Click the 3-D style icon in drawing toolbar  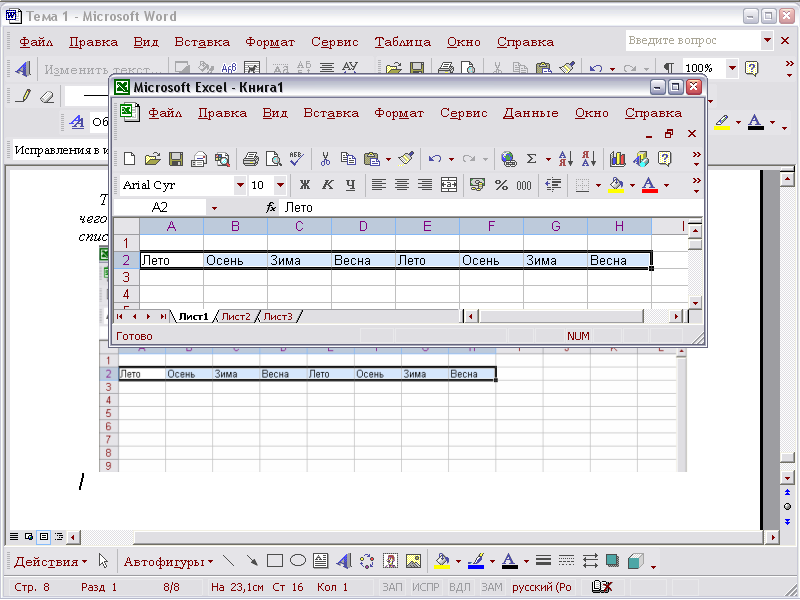[635, 561]
